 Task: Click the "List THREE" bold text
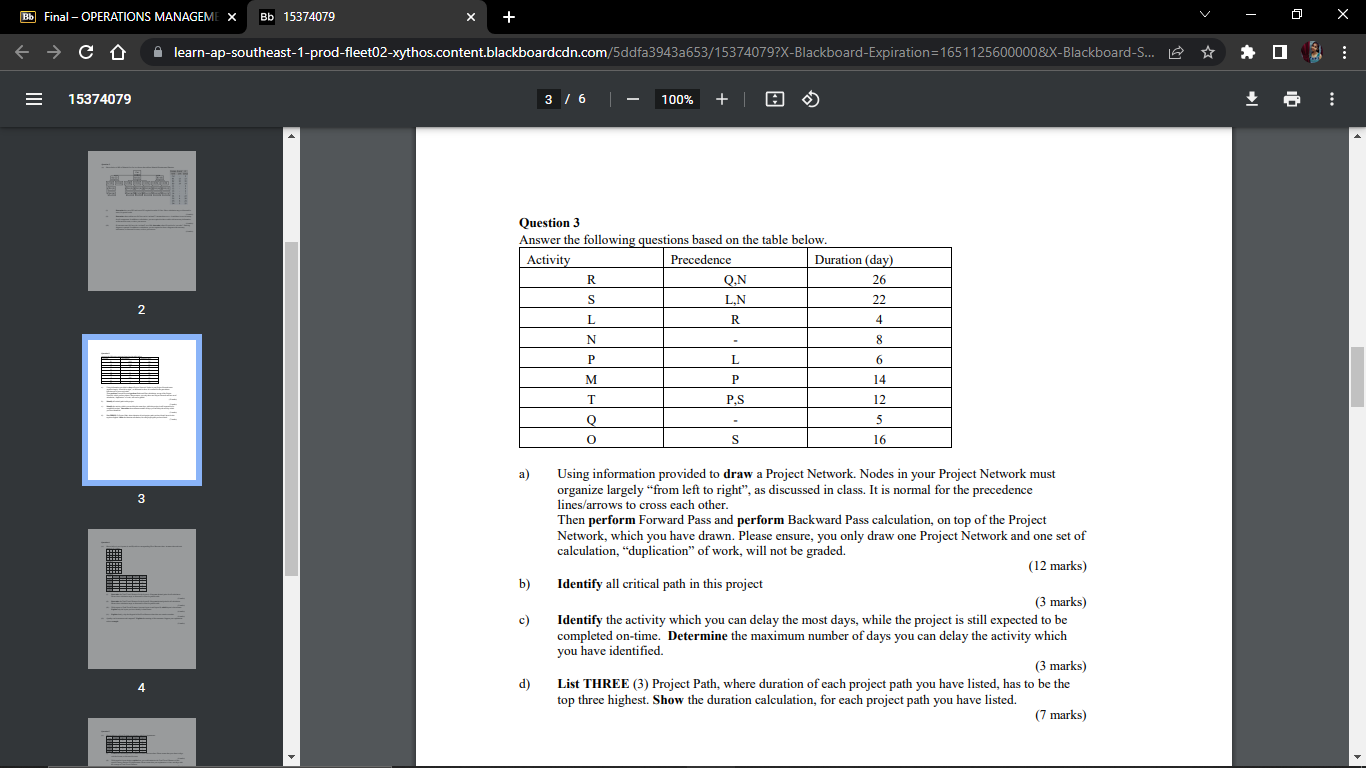[593, 684]
